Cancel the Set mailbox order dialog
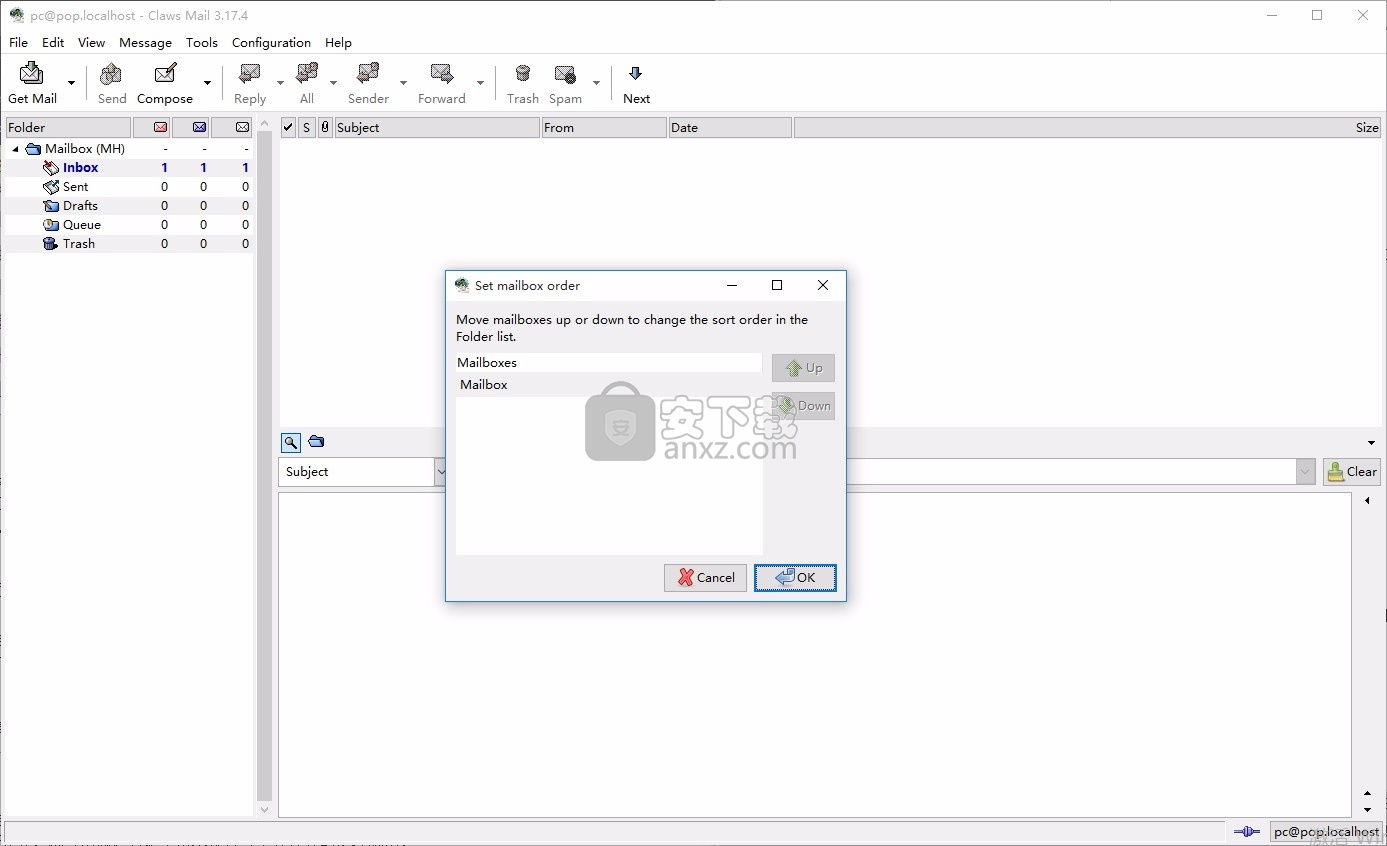This screenshot has width=1387, height=846. point(705,578)
